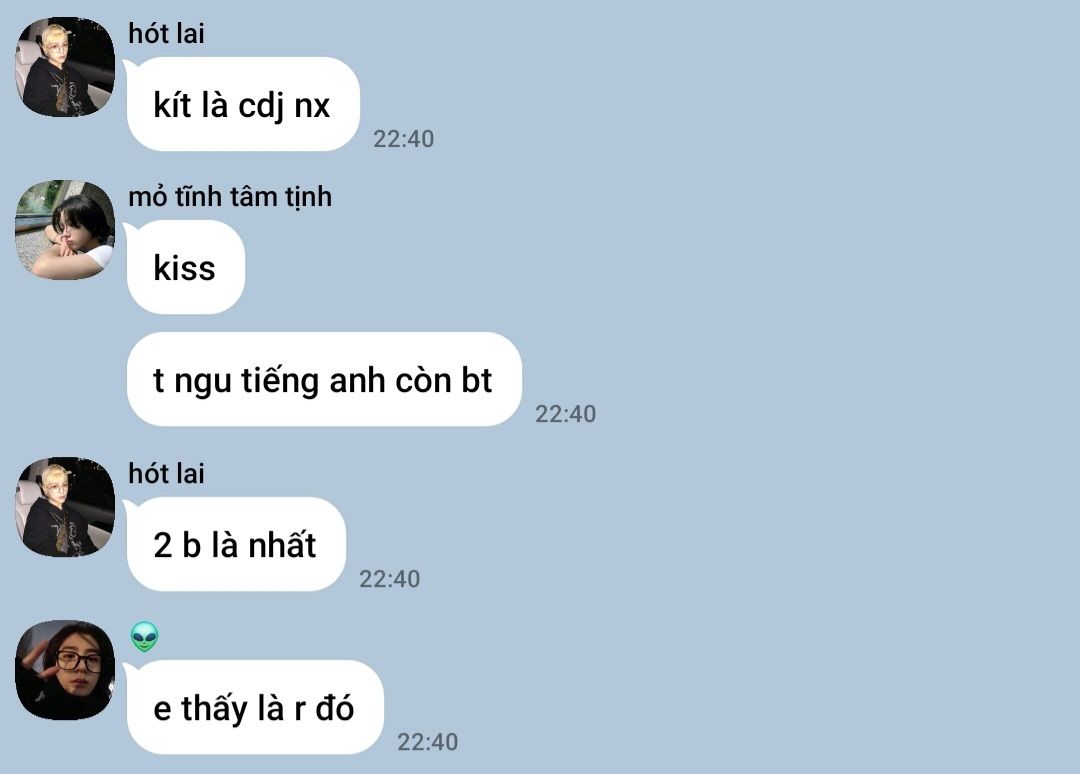Tap the mỏ tĩnh tâm tịnh sender name

[230, 197]
